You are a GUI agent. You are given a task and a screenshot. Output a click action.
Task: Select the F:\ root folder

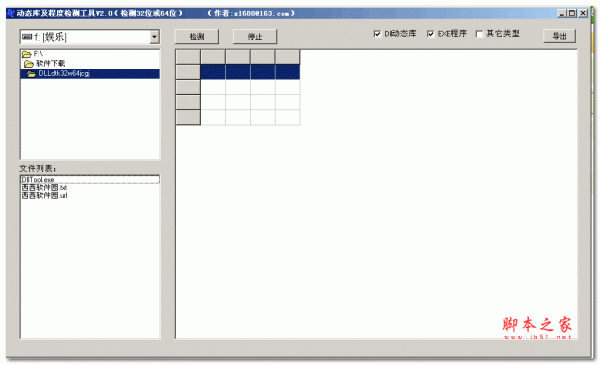[90, 54]
